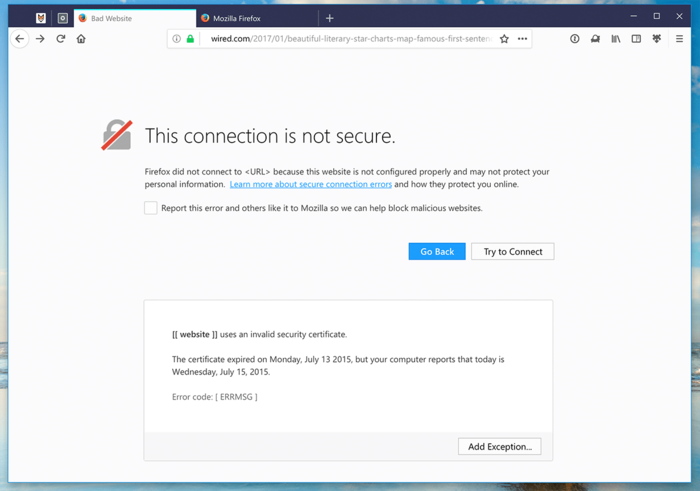Open the Firefox hamburger menu
Screen dimensions: 700x491
(679, 39)
